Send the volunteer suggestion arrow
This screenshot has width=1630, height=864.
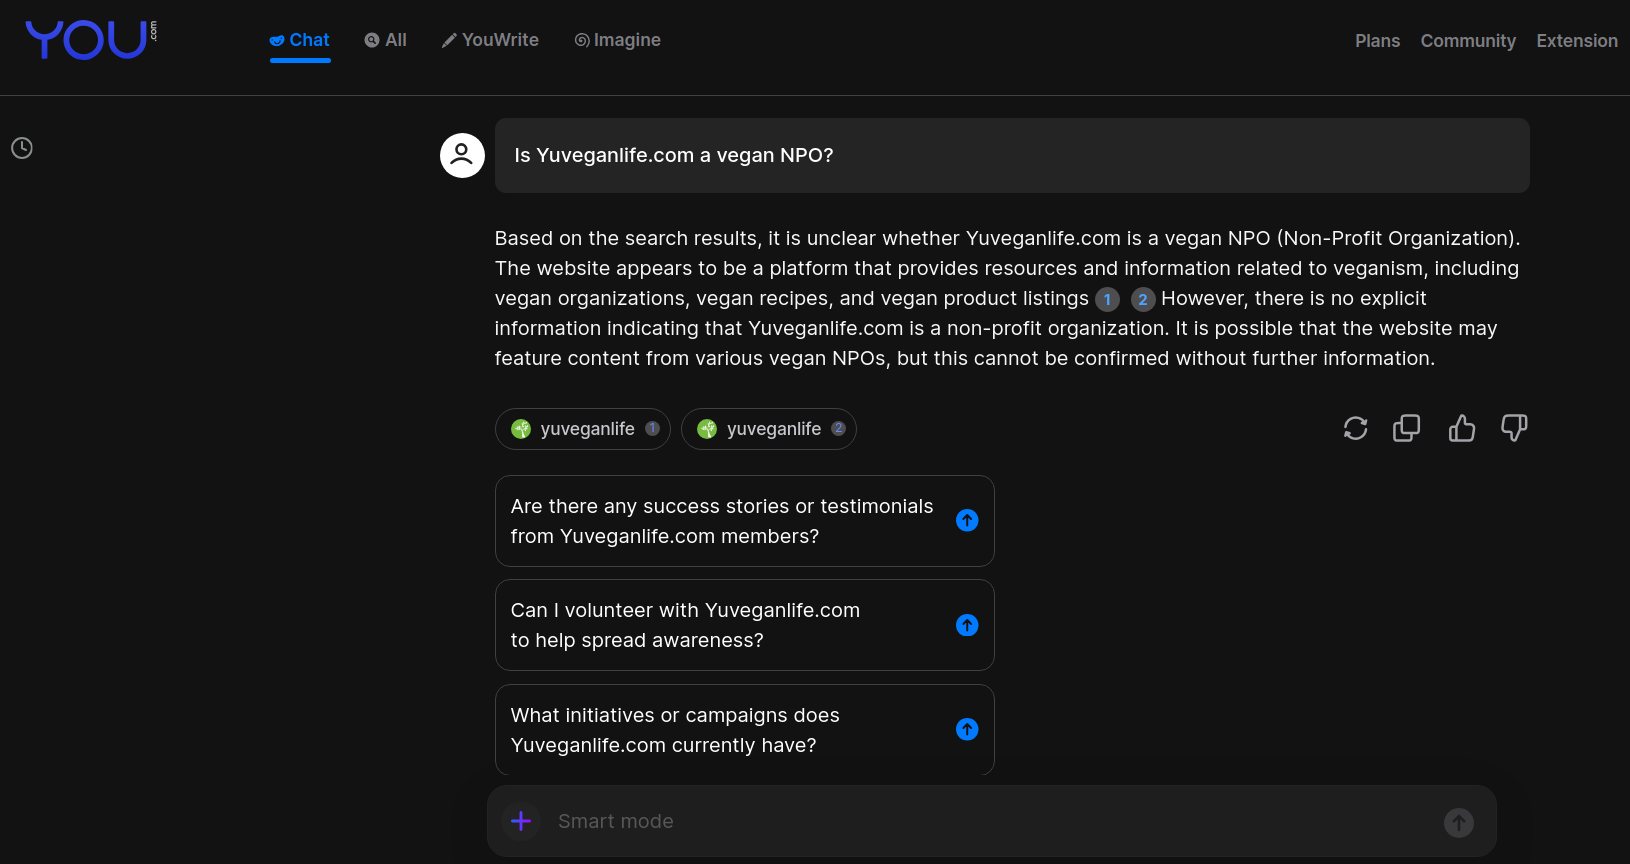coord(967,625)
